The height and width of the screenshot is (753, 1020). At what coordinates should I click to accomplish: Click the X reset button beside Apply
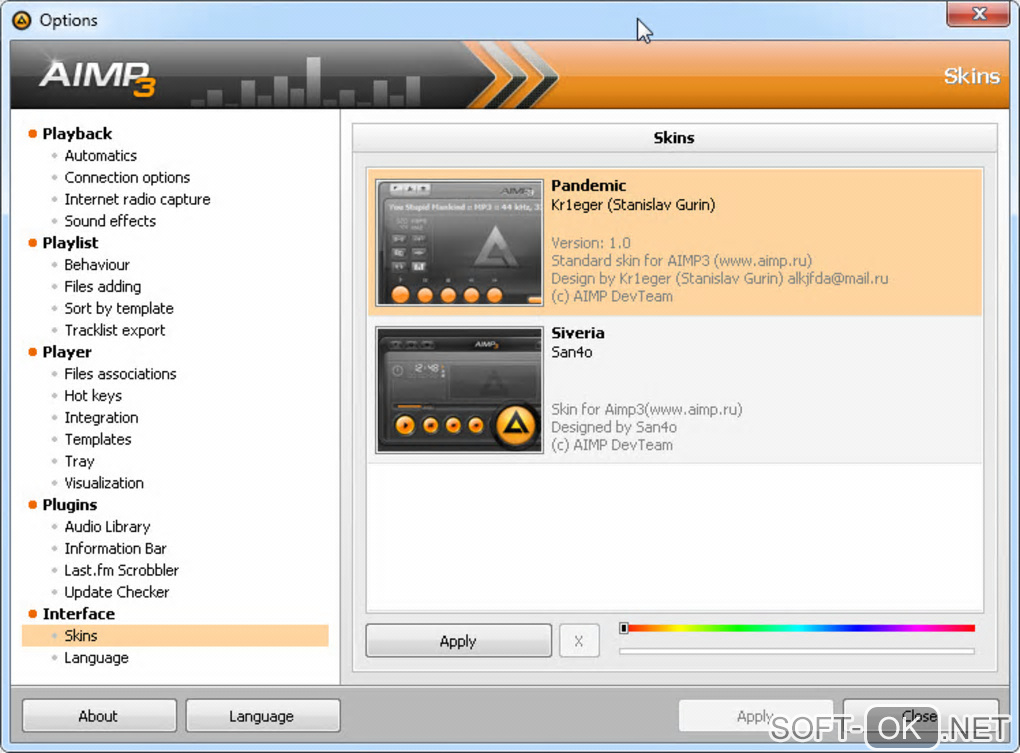click(x=578, y=641)
